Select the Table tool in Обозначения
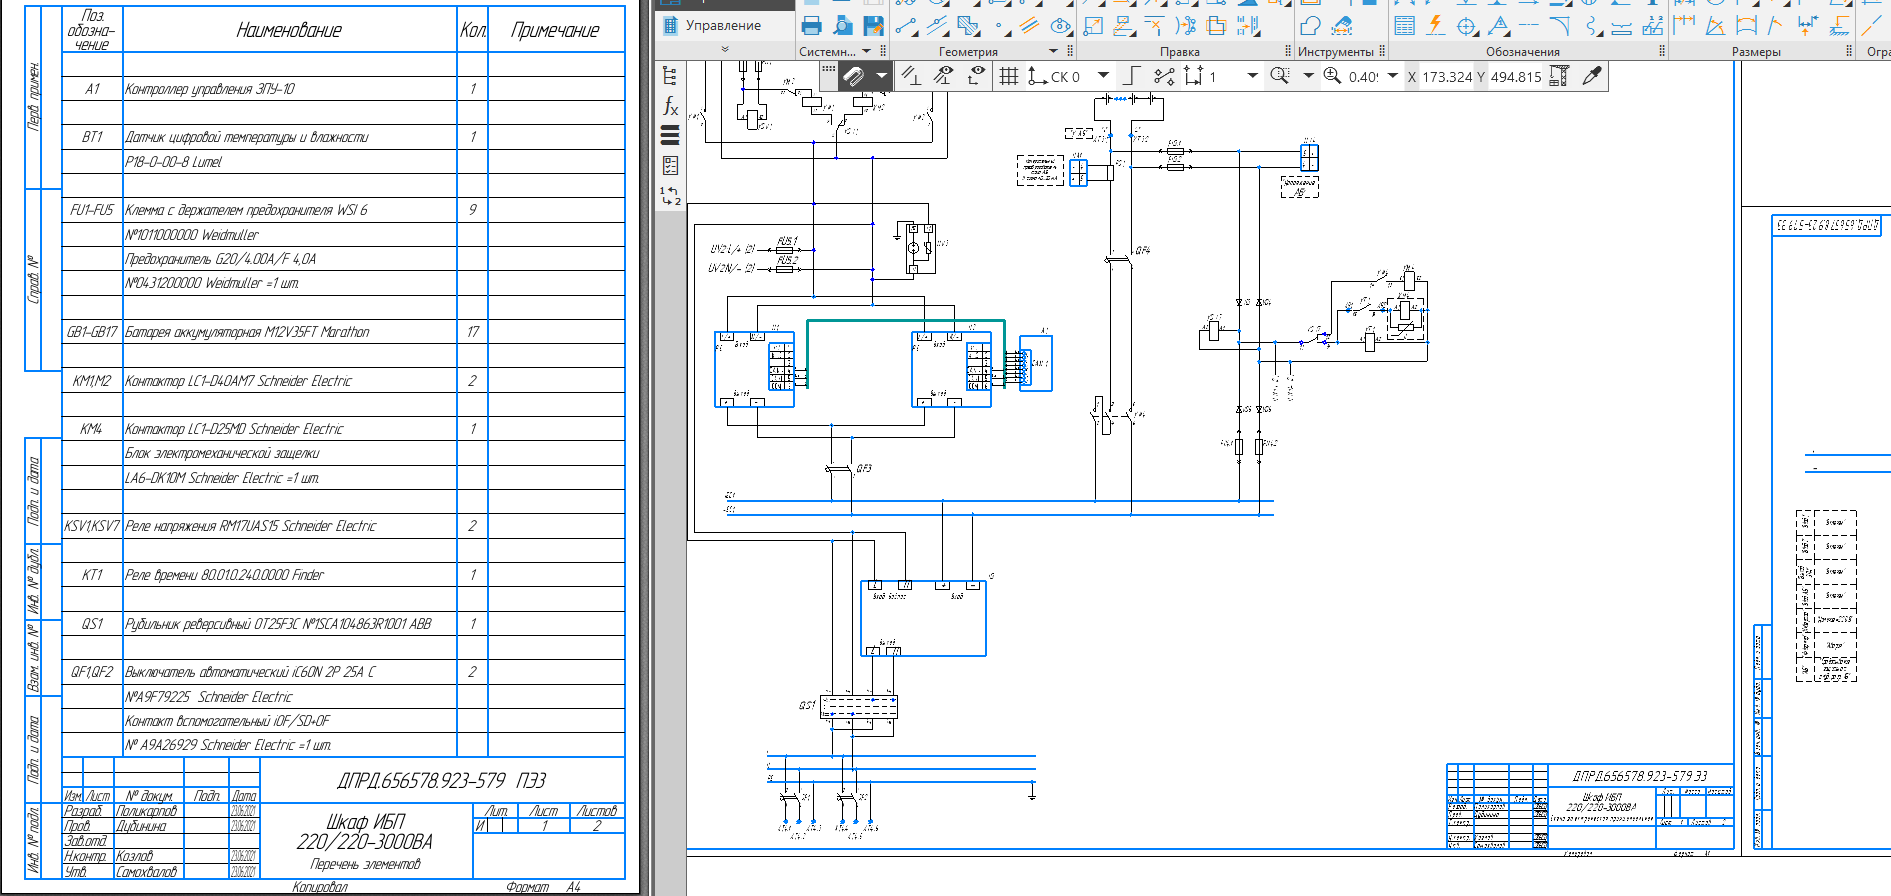The width and height of the screenshot is (1891, 896). [x=1404, y=26]
